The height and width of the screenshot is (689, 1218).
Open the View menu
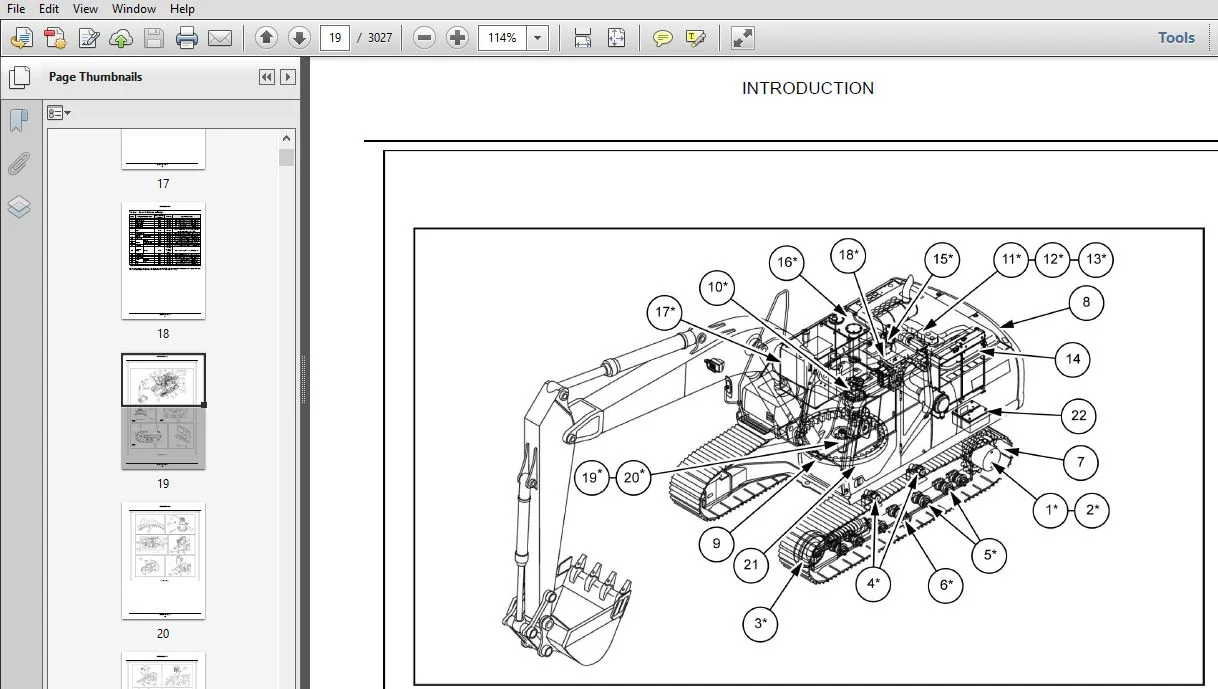(86, 9)
